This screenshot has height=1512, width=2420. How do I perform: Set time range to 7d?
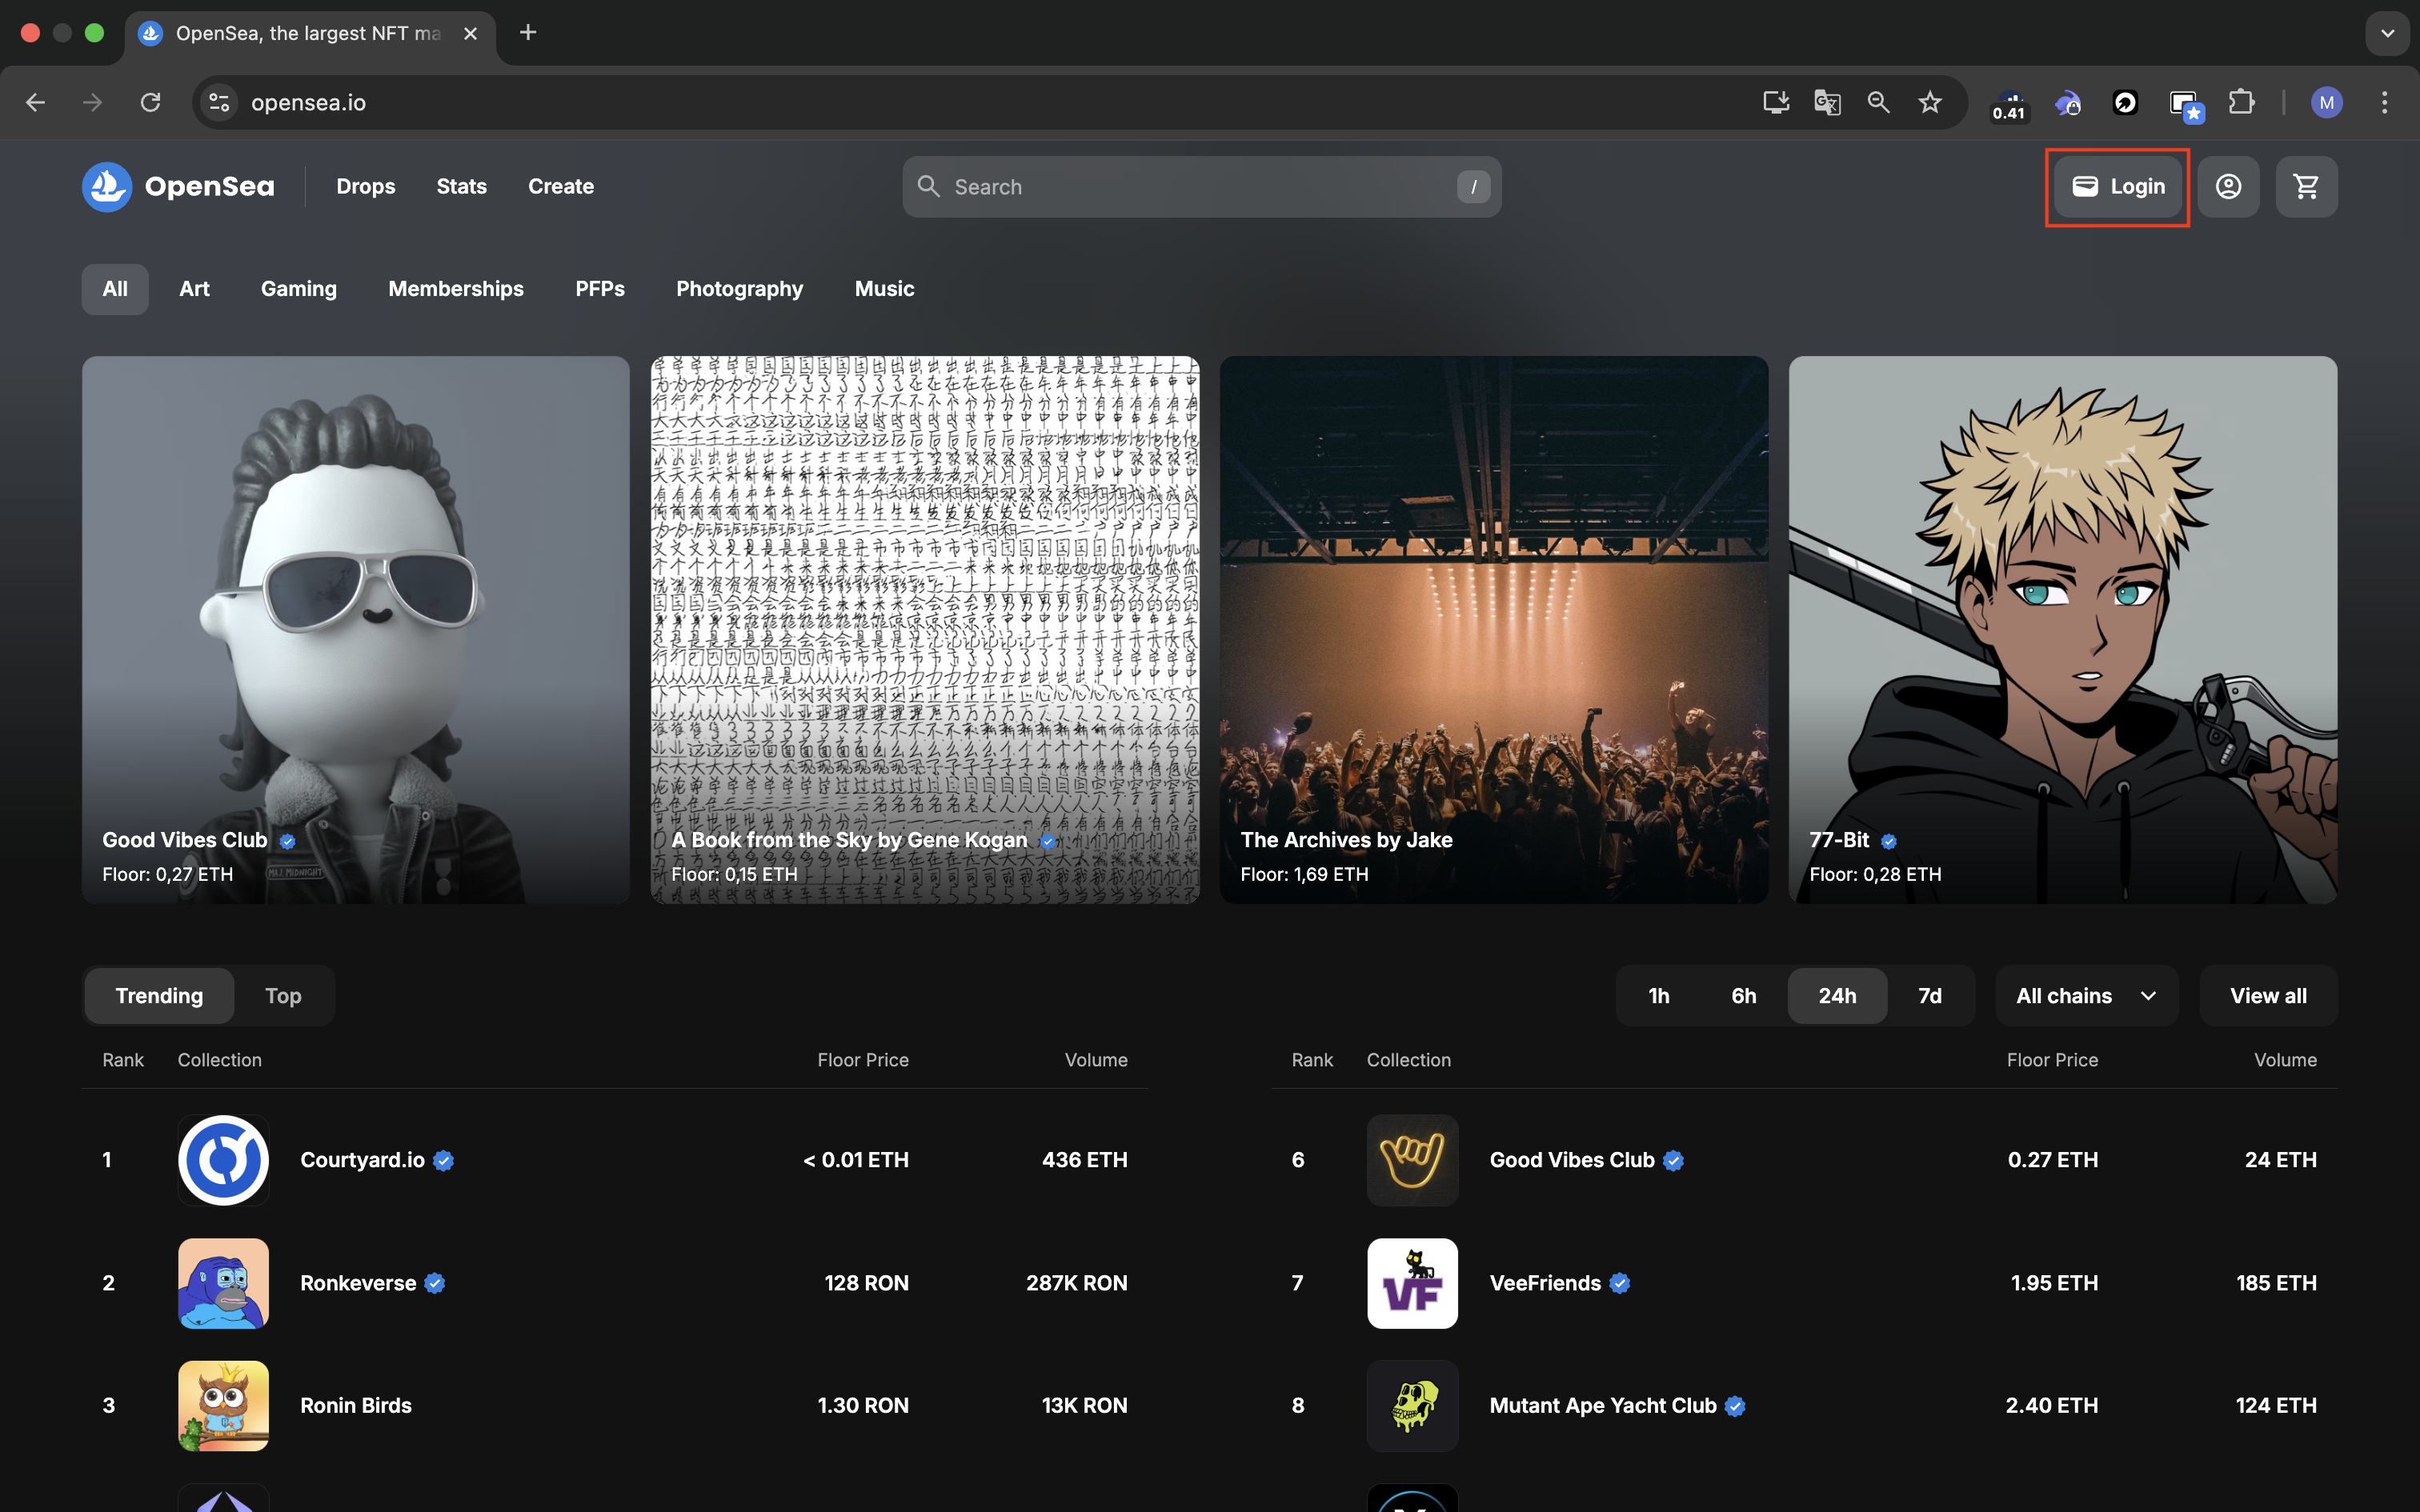click(x=1930, y=996)
